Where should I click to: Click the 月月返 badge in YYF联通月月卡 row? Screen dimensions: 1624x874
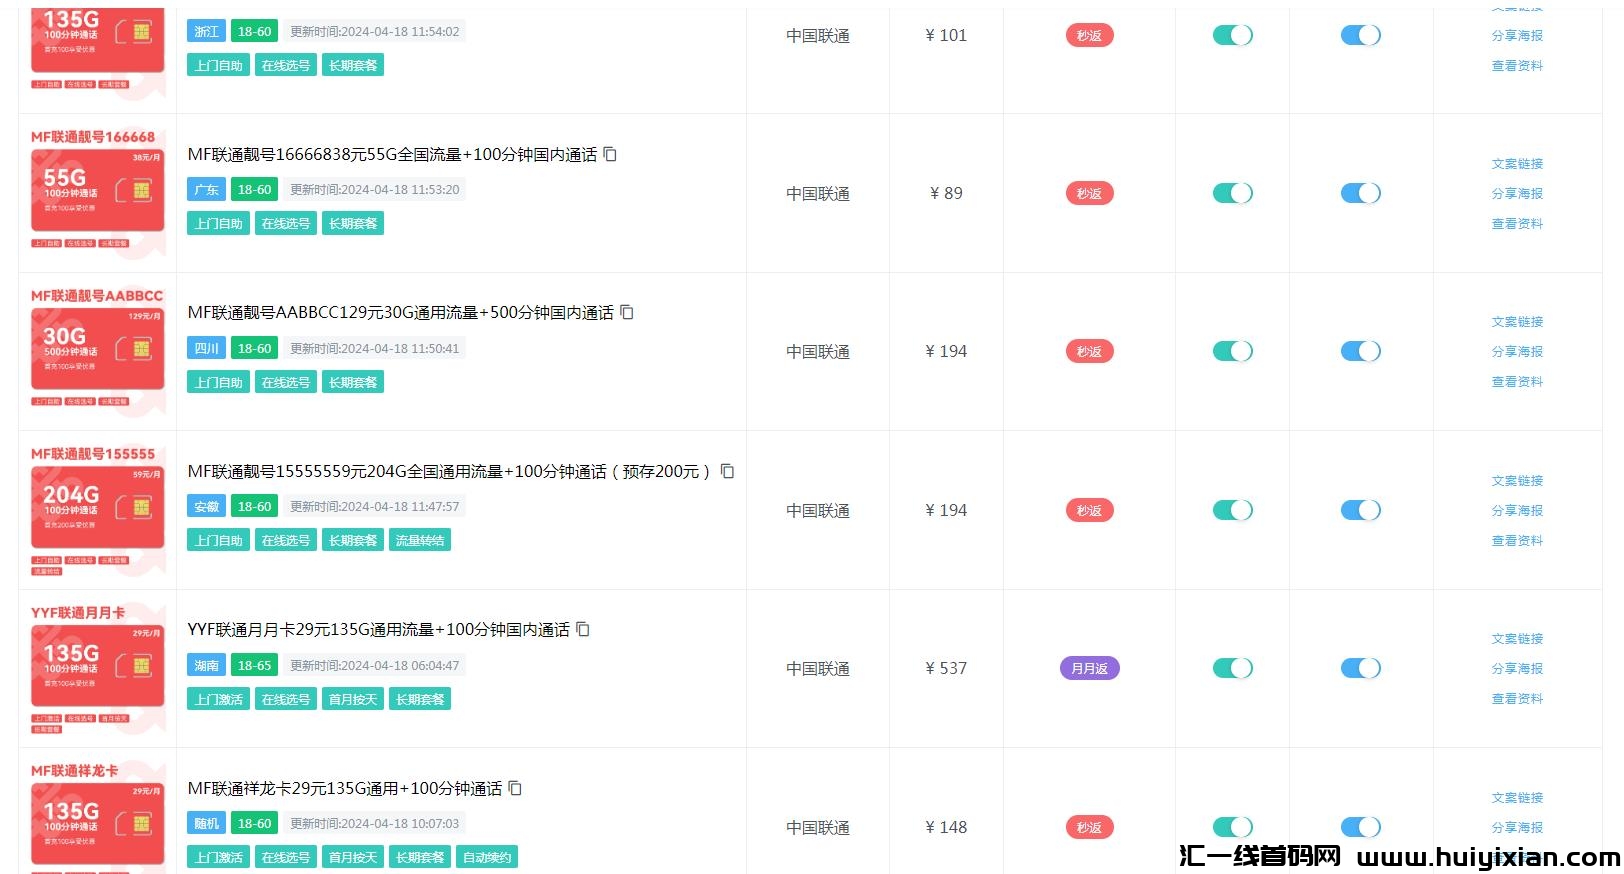pos(1089,668)
